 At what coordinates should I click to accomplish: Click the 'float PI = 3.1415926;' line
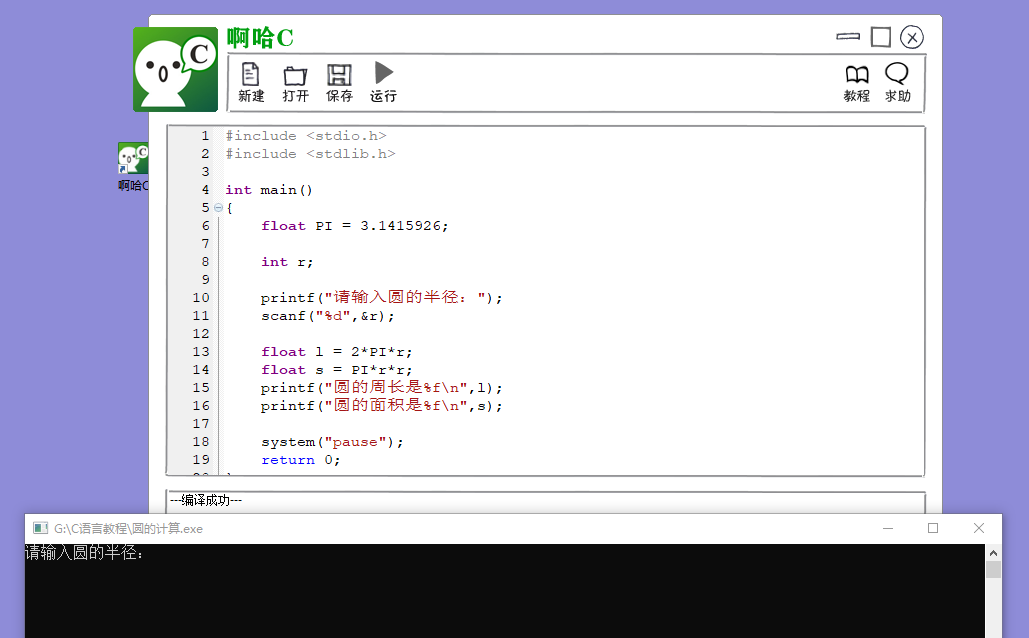354,226
